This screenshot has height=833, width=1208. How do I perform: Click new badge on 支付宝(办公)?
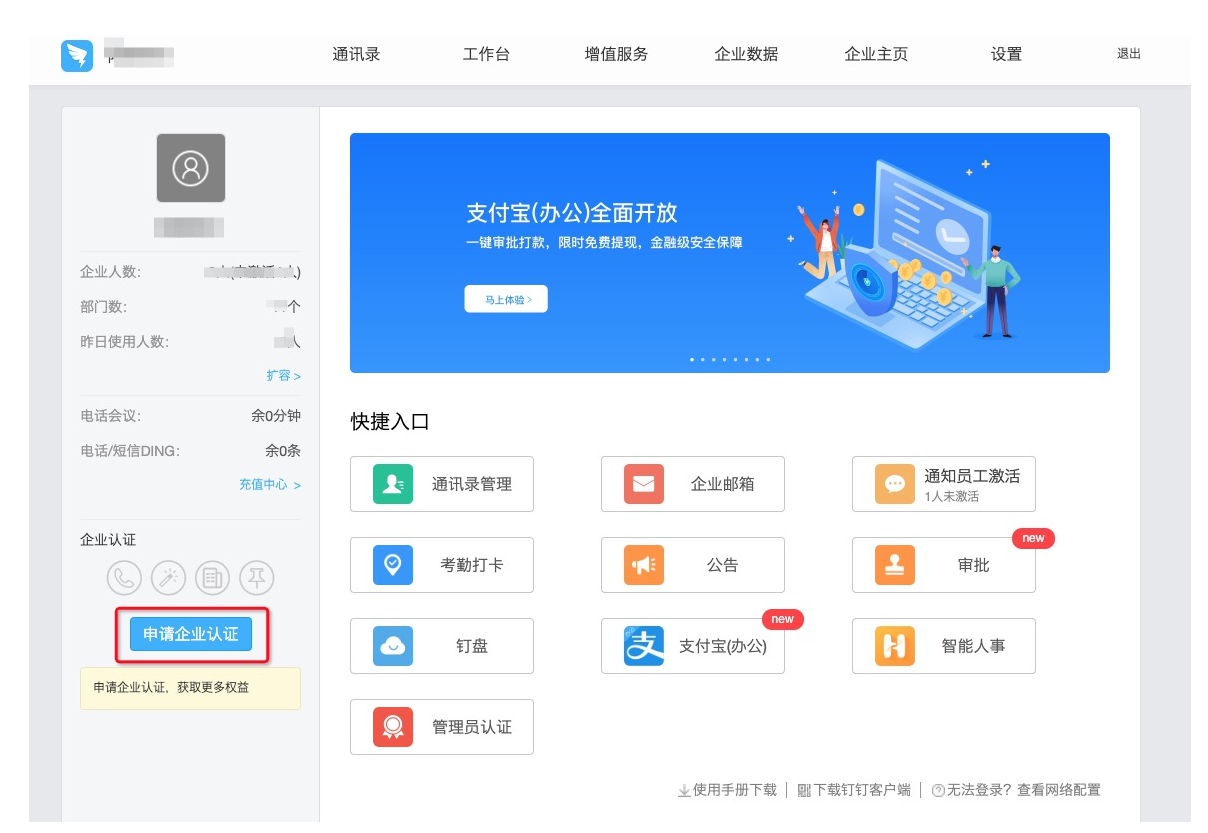pos(782,619)
